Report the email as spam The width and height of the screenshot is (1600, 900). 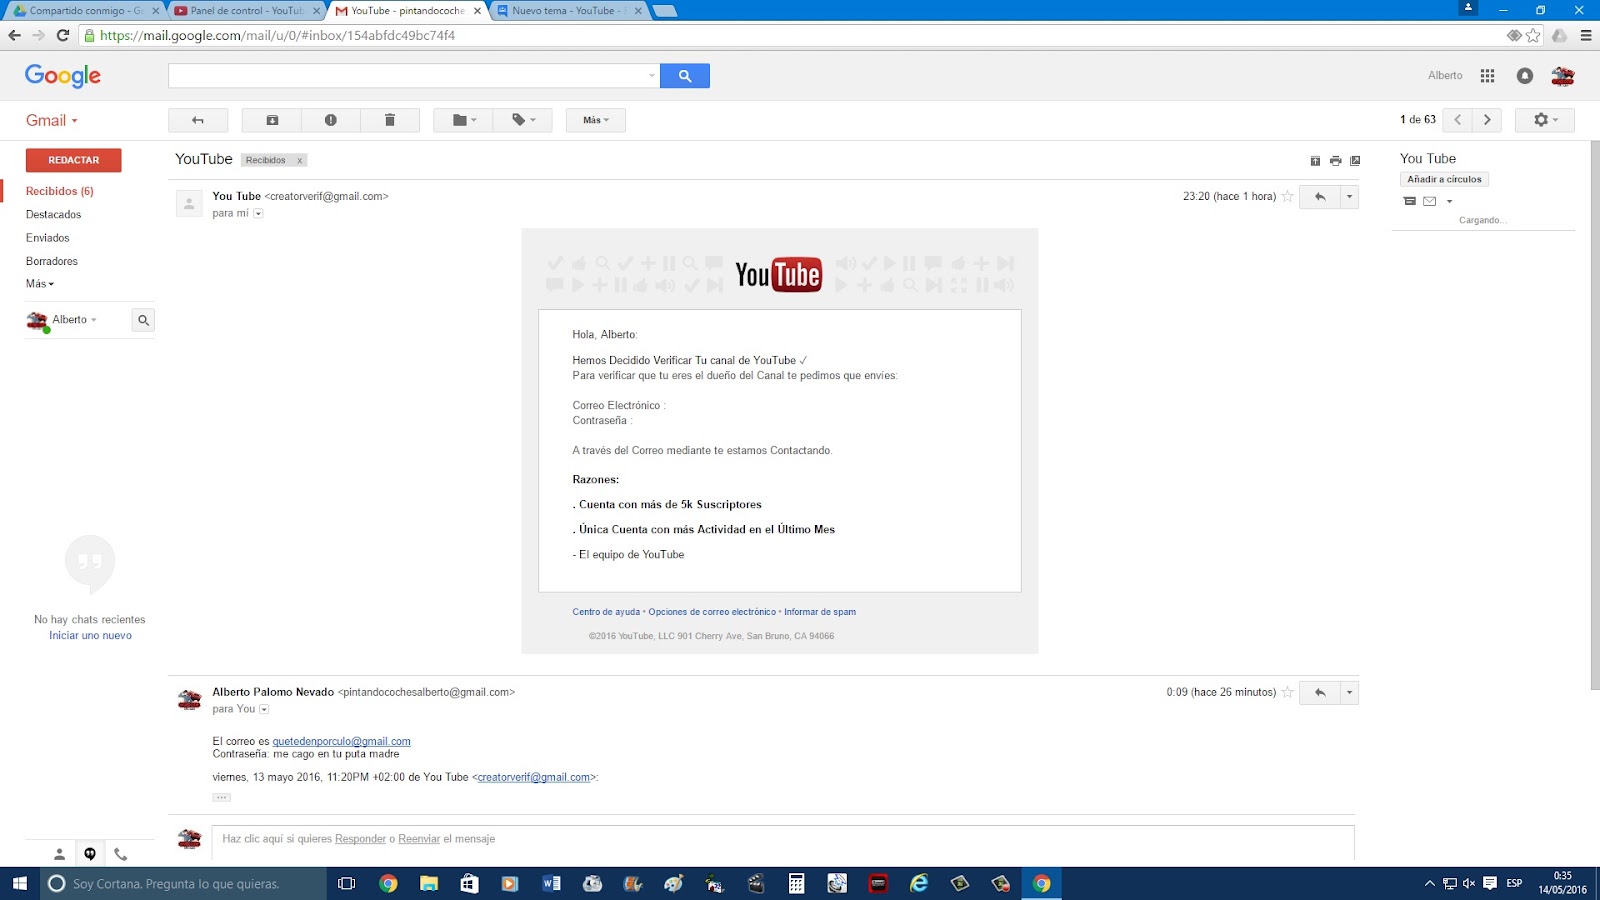[x=331, y=120]
